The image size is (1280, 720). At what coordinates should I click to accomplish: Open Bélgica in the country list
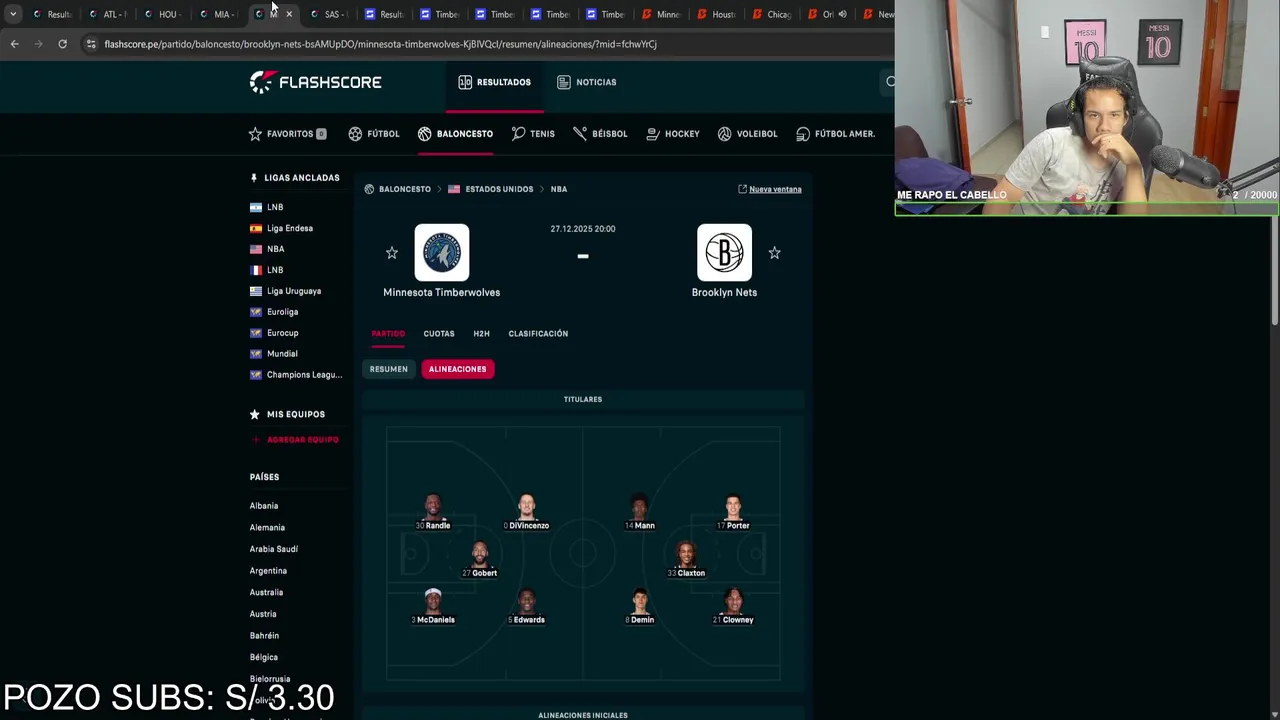coord(264,657)
